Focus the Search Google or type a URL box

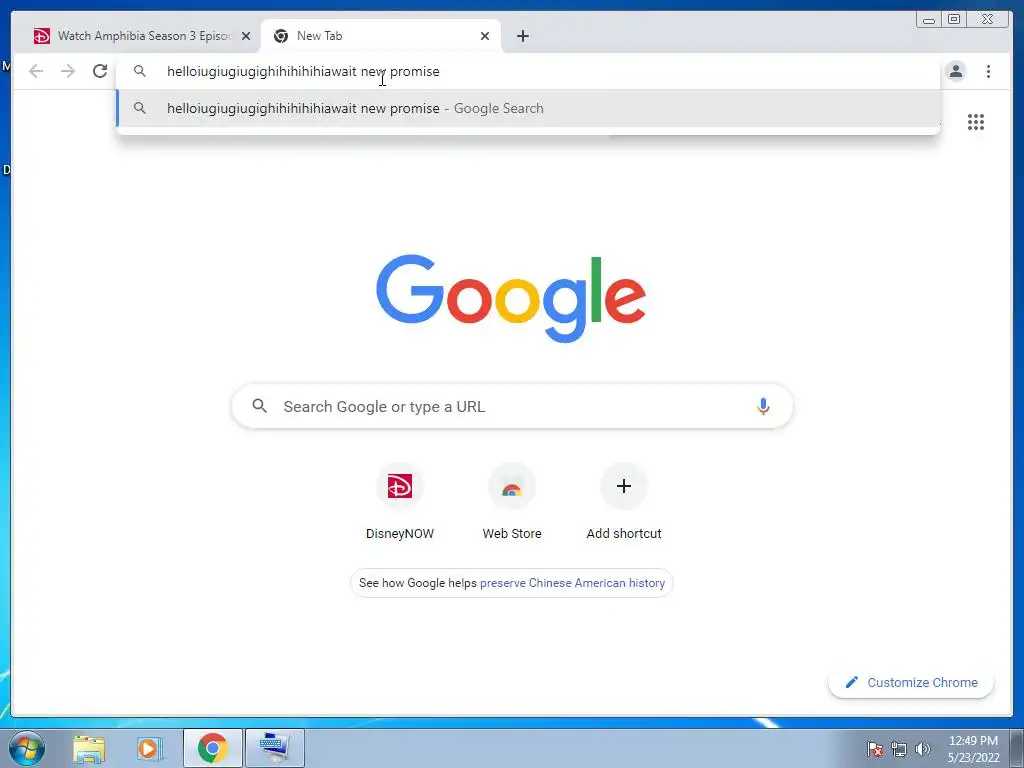pyautogui.click(x=512, y=406)
